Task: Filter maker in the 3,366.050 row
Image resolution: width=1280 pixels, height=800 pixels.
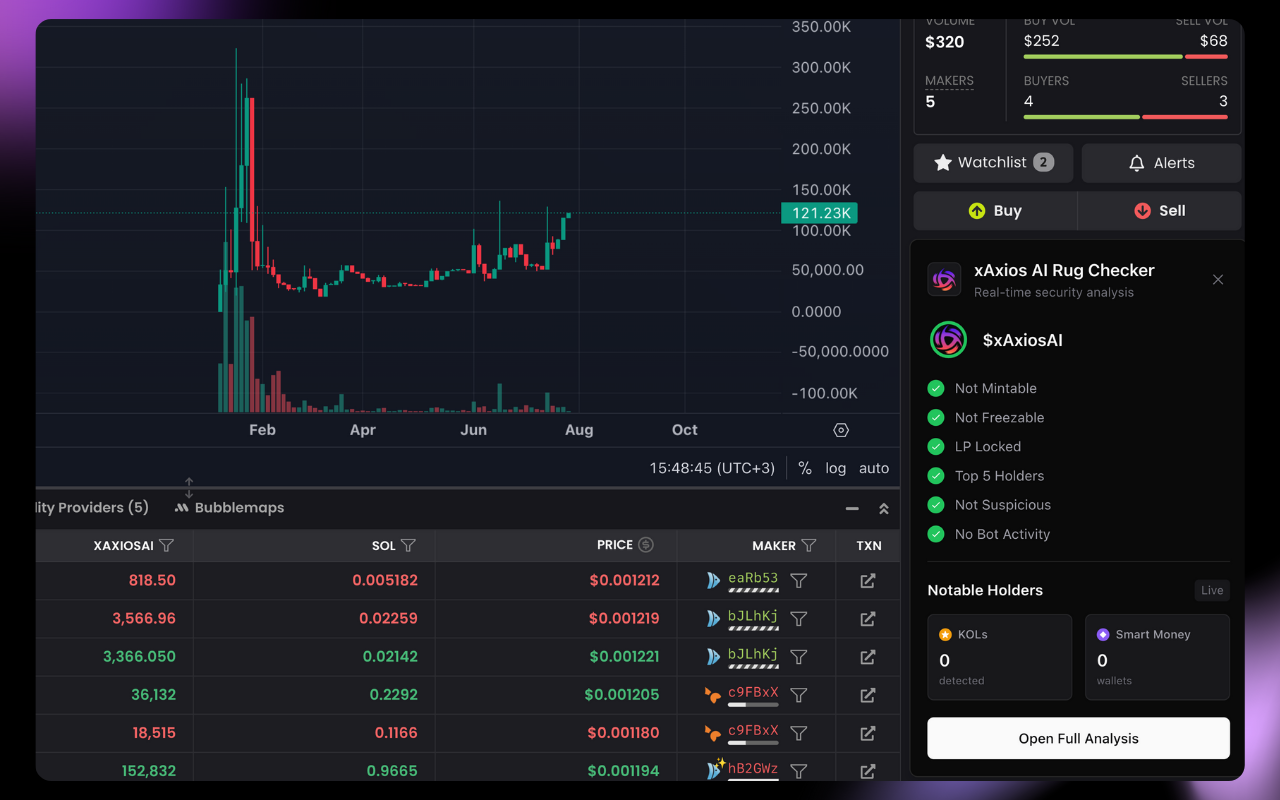Action: pyautogui.click(x=799, y=657)
